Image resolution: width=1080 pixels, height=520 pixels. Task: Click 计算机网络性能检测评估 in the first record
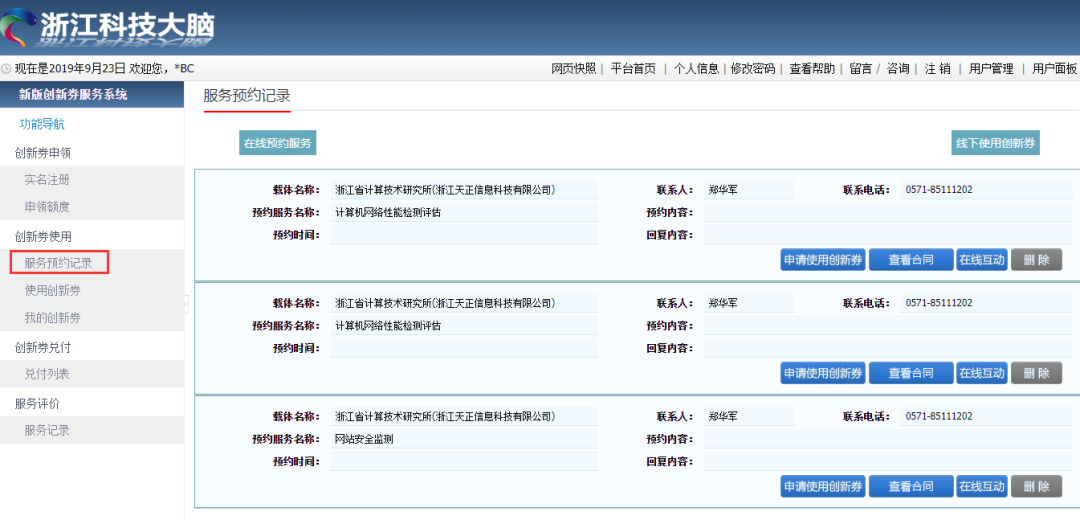point(388,212)
